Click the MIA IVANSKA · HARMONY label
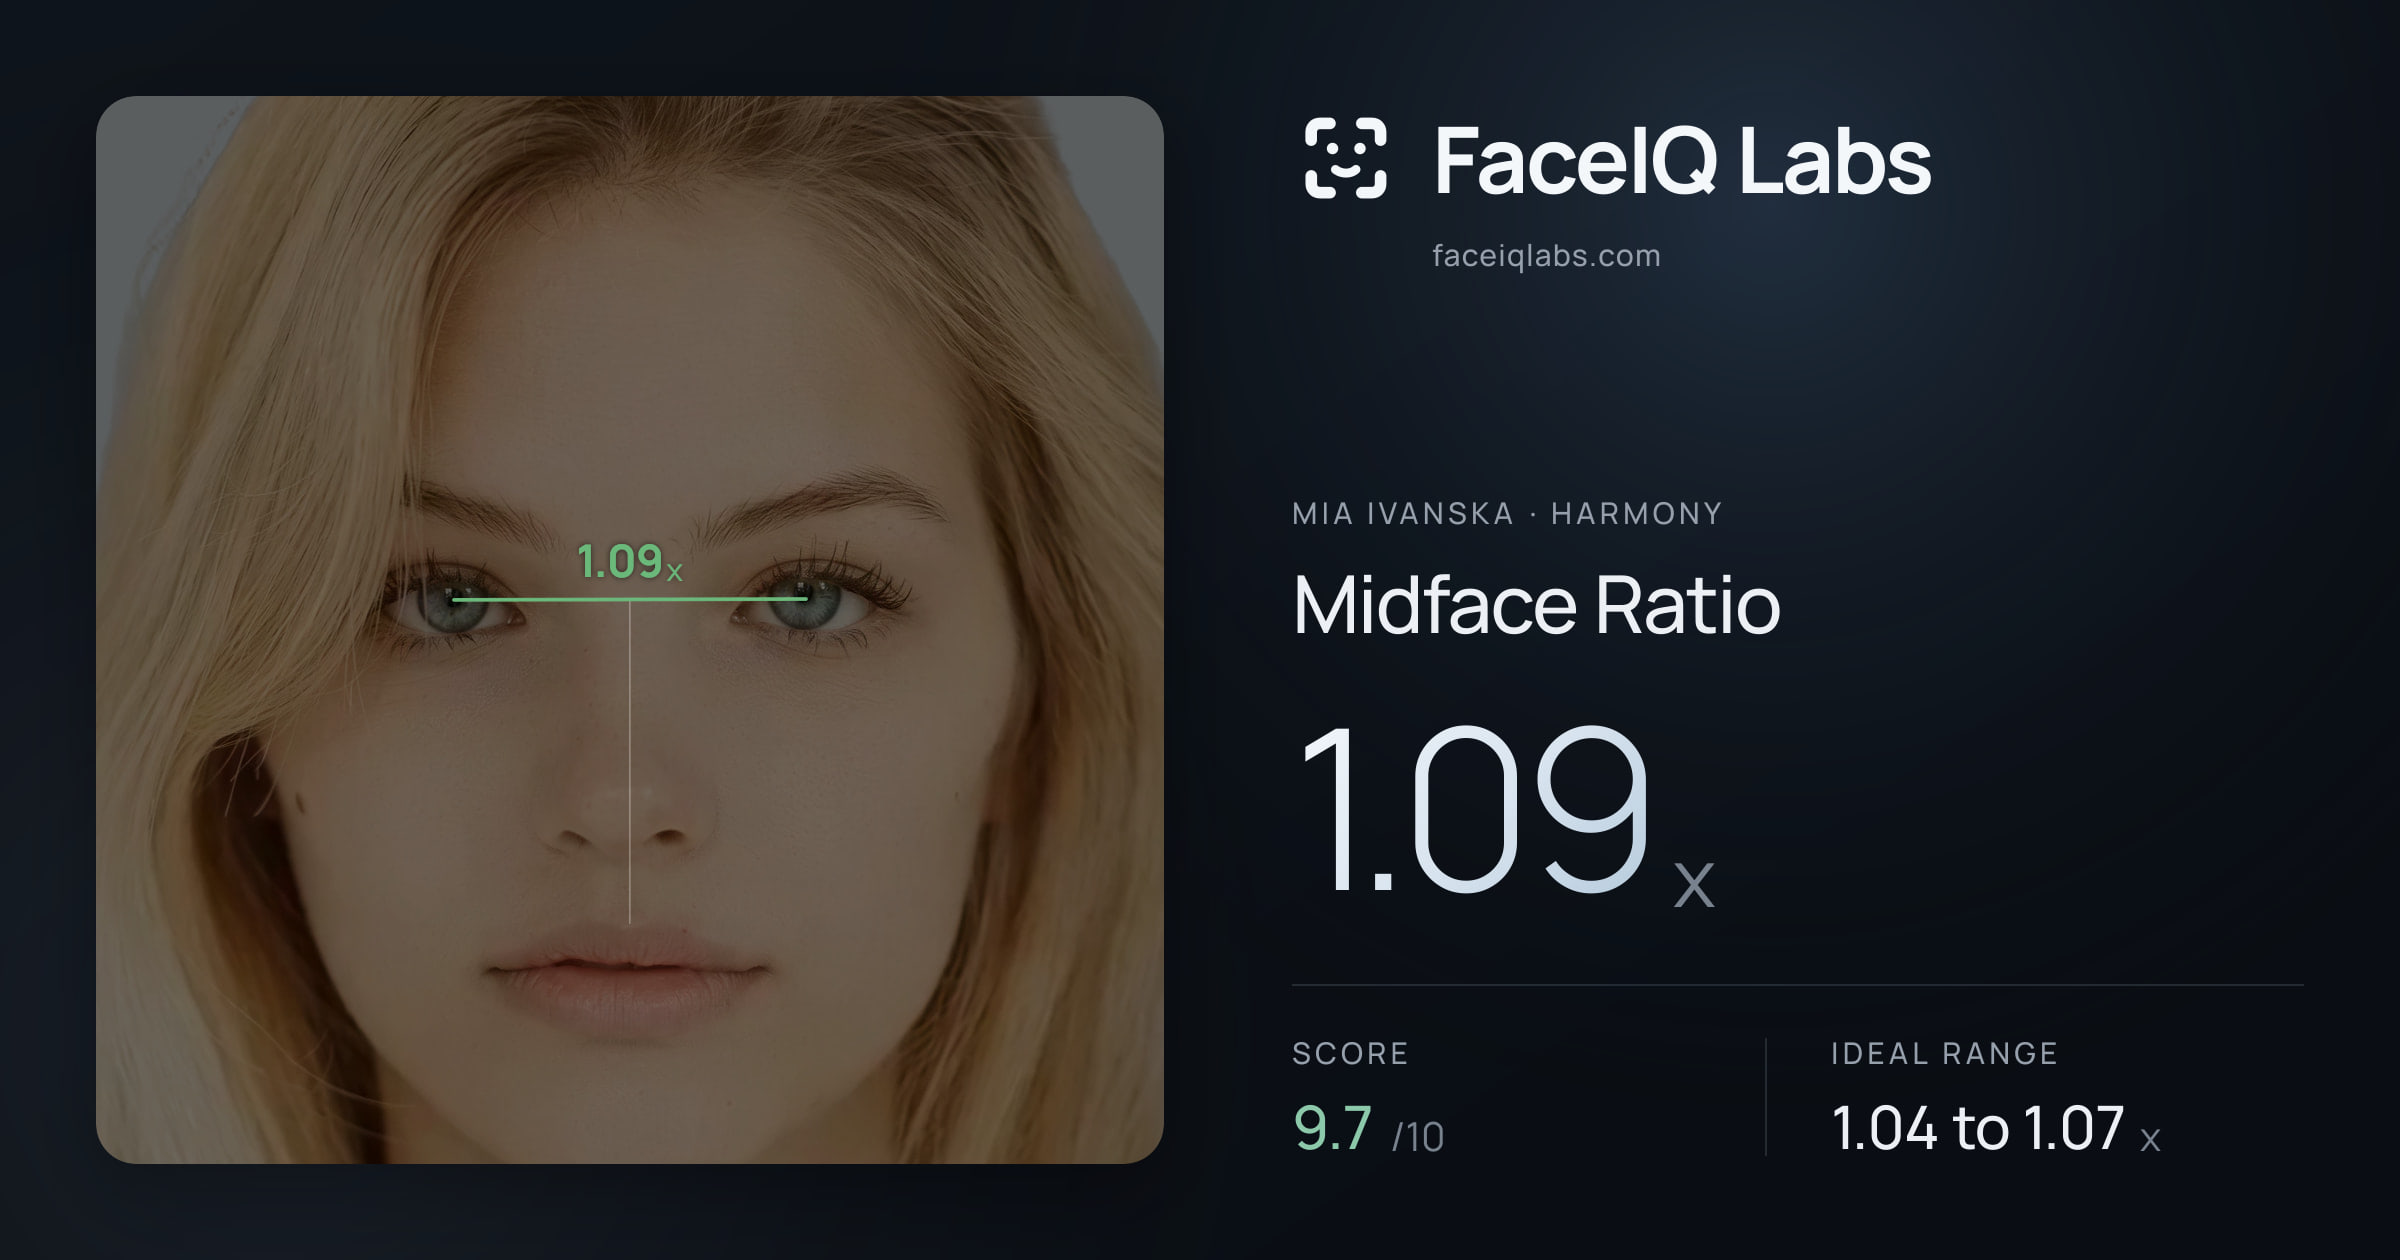 click(x=1507, y=514)
